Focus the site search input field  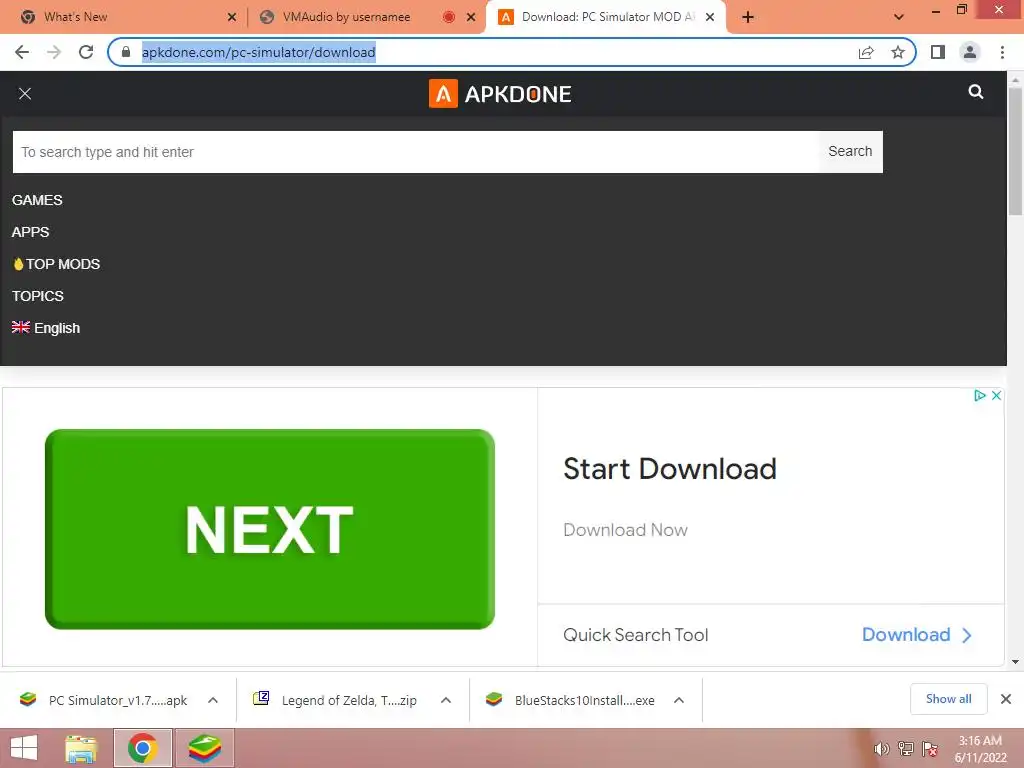click(415, 152)
